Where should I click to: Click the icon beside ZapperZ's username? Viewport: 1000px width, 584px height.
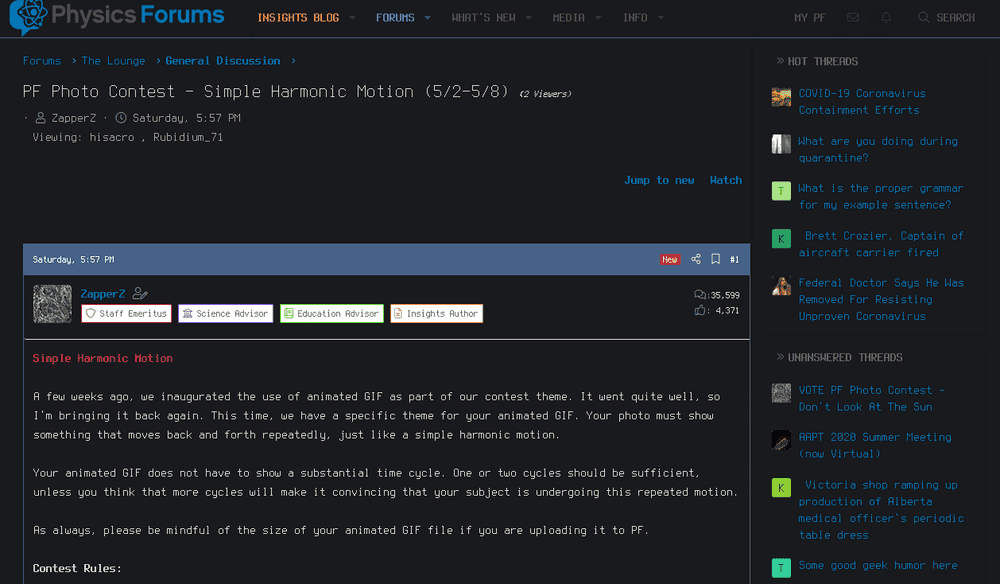(140, 294)
